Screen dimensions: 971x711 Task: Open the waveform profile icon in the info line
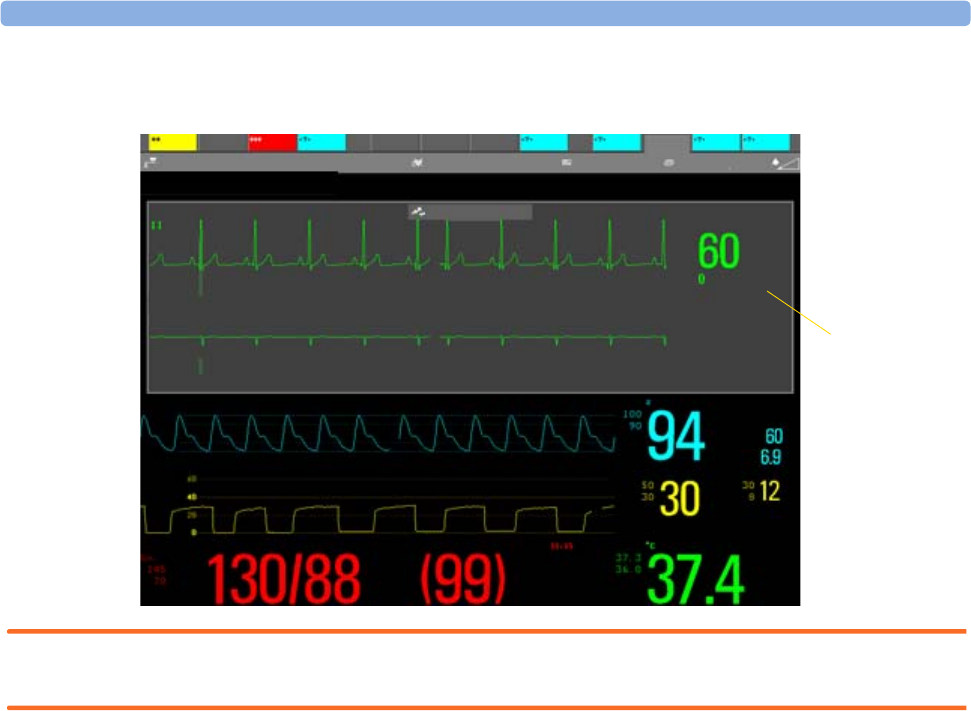pyautogui.click(x=417, y=162)
